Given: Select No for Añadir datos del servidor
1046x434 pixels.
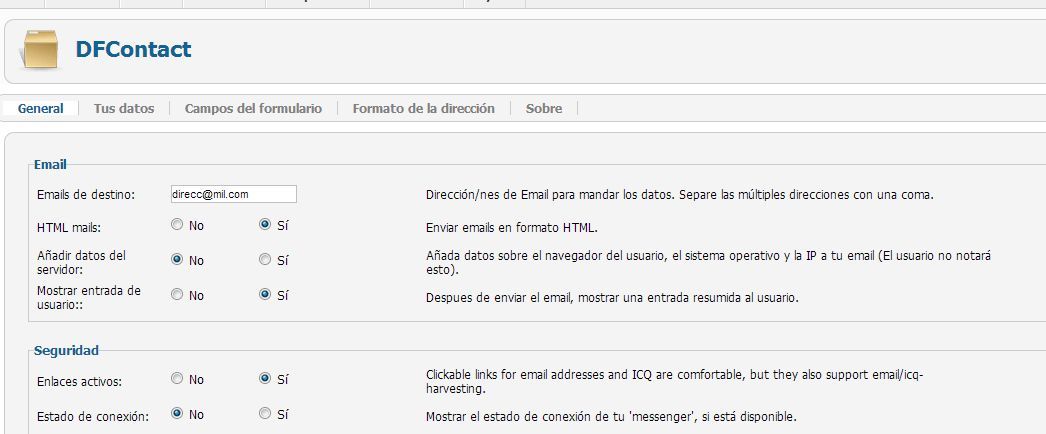Looking at the screenshot, I should tap(177, 259).
